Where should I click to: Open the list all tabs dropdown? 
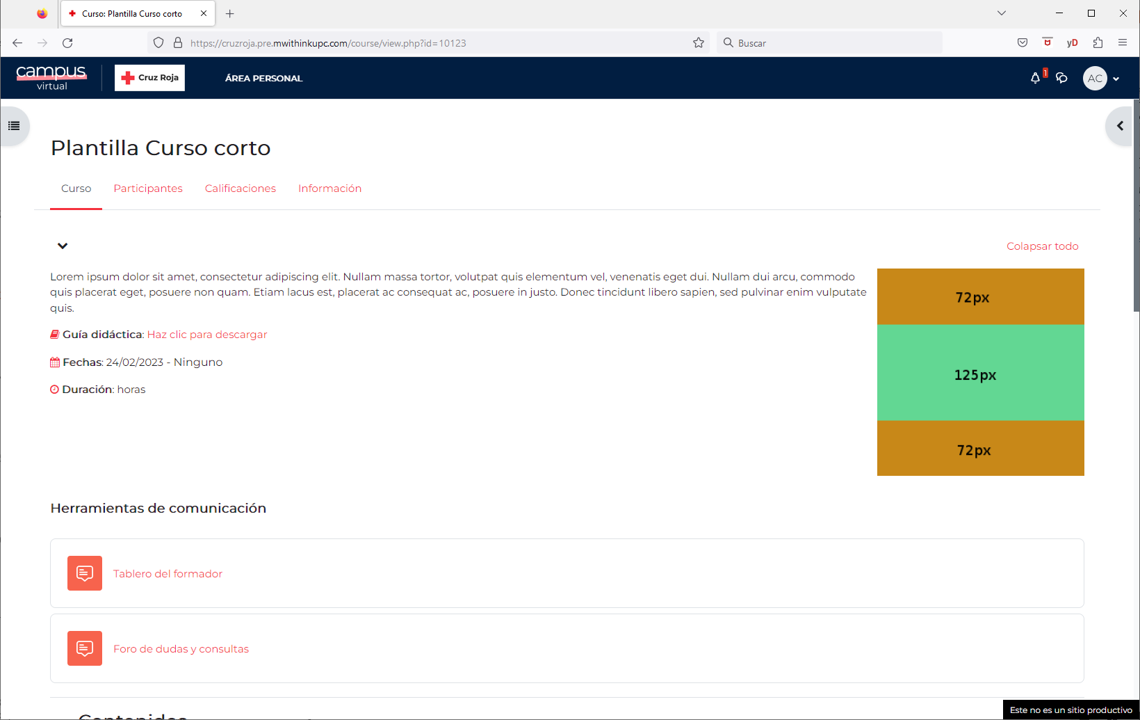click(x=1001, y=14)
